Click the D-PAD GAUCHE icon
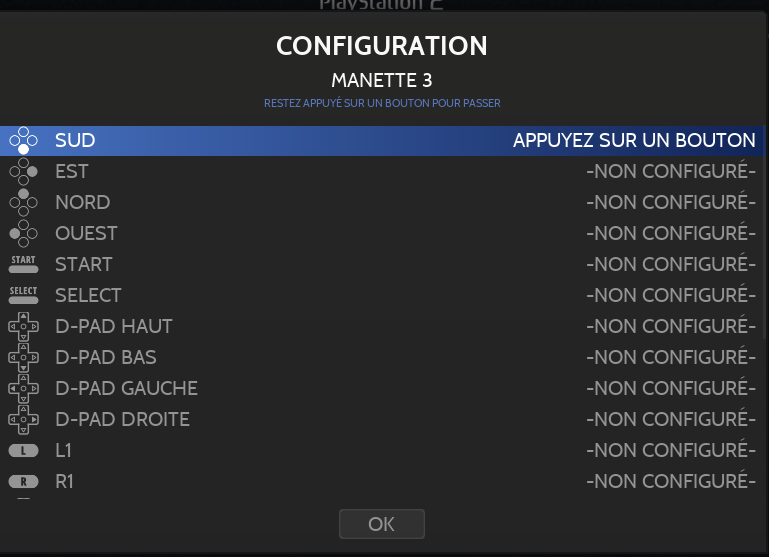The width and height of the screenshot is (769, 557). (23, 389)
